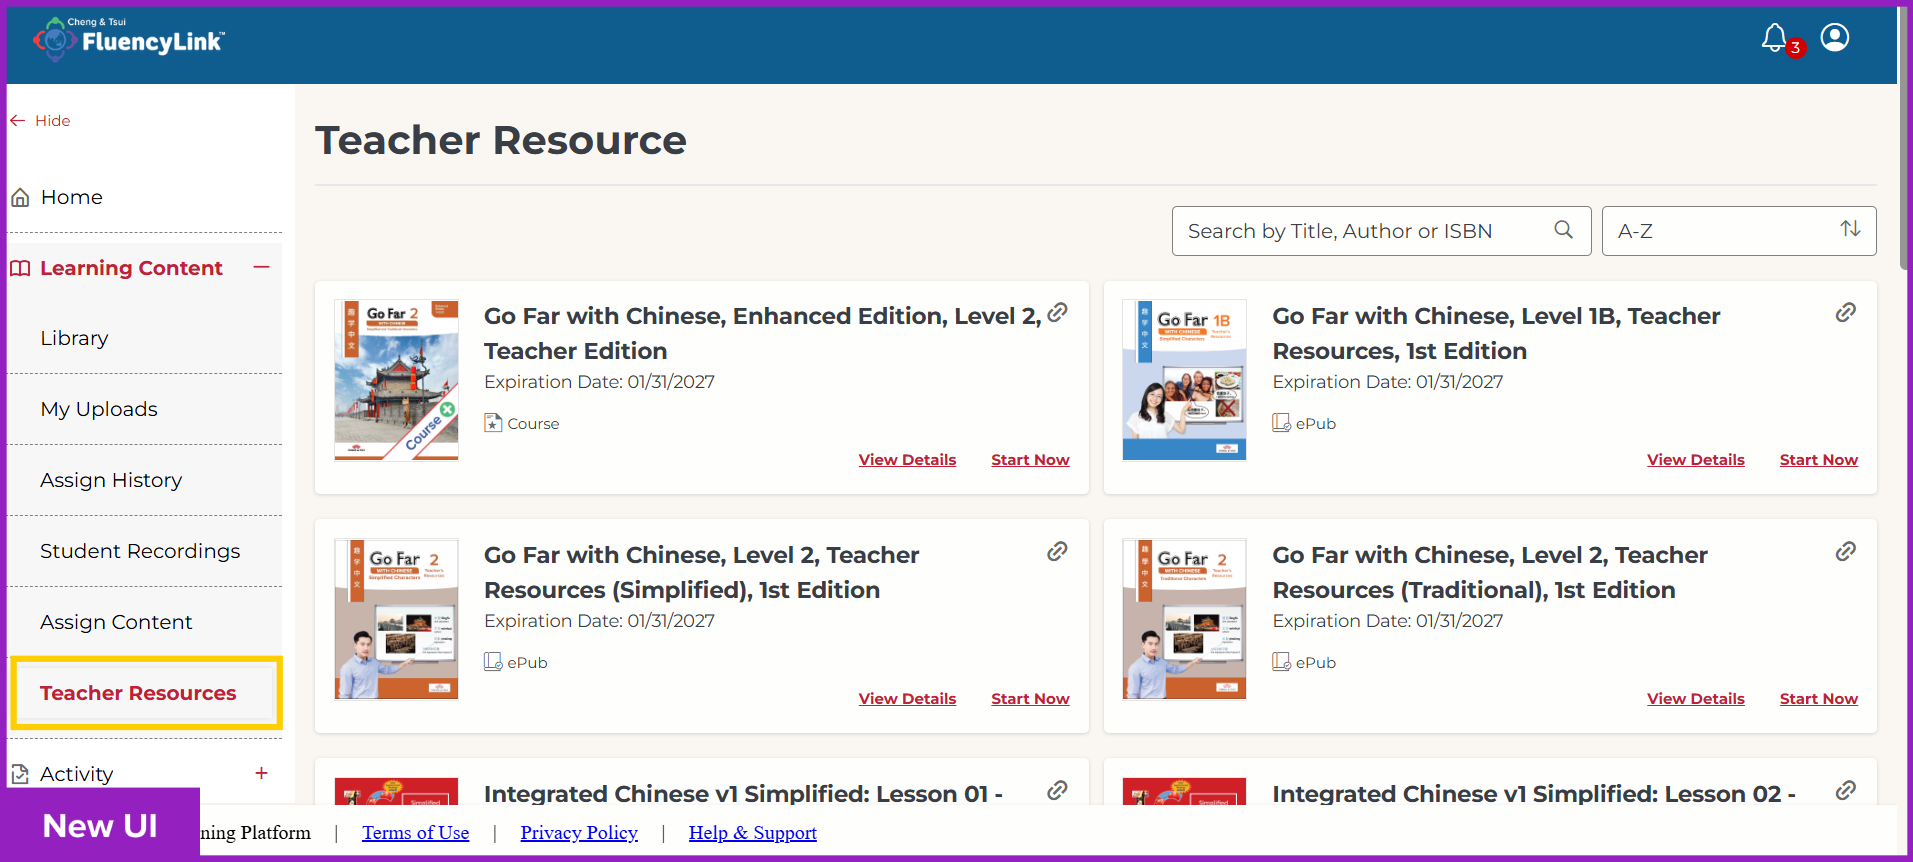
Task: Open the A-Z sort dropdown
Action: coord(1739,231)
